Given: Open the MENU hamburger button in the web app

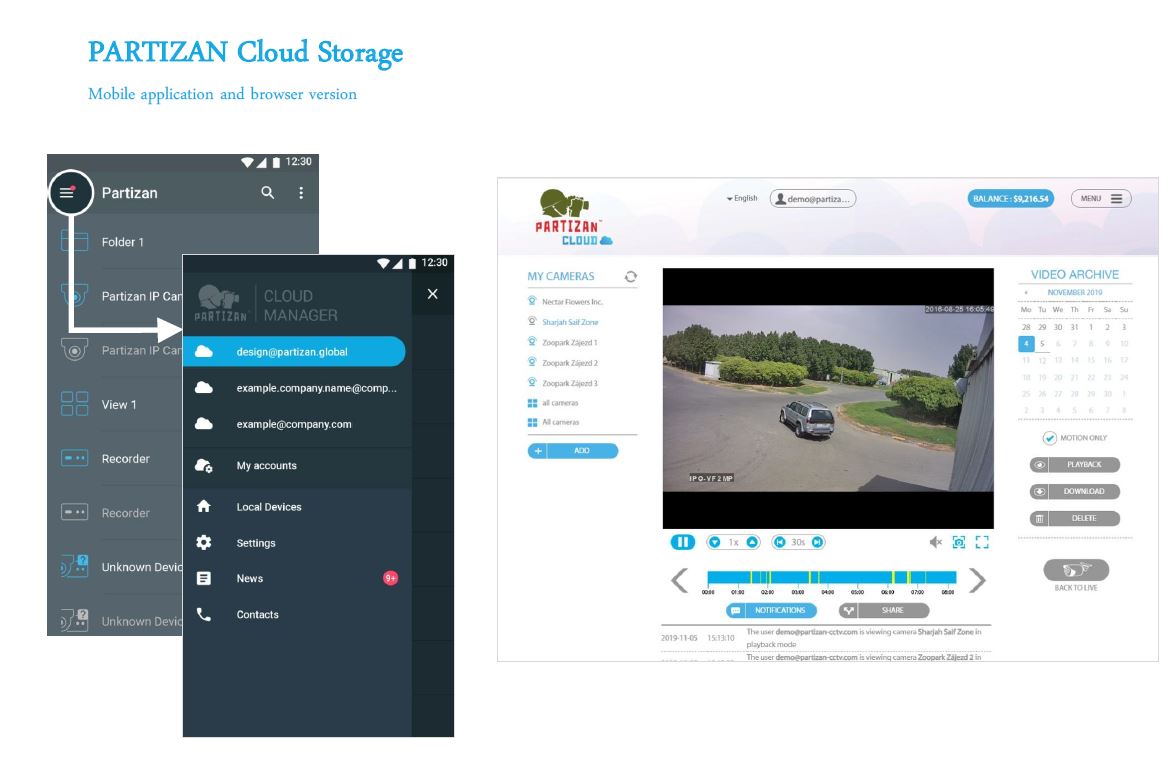Looking at the screenshot, I should coord(1101,199).
